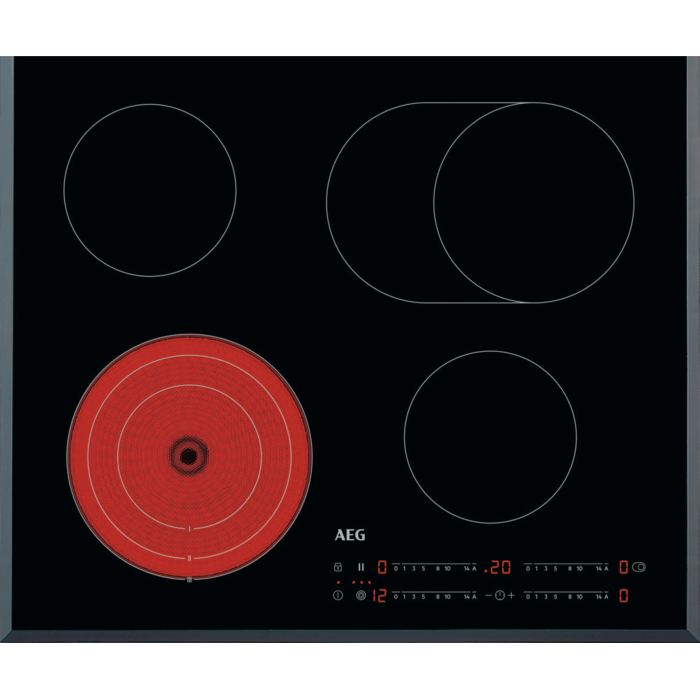Tap the triple-ring zone selector icon
Screen dimensions: 700x700
pyautogui.click(x=361, y=596)
